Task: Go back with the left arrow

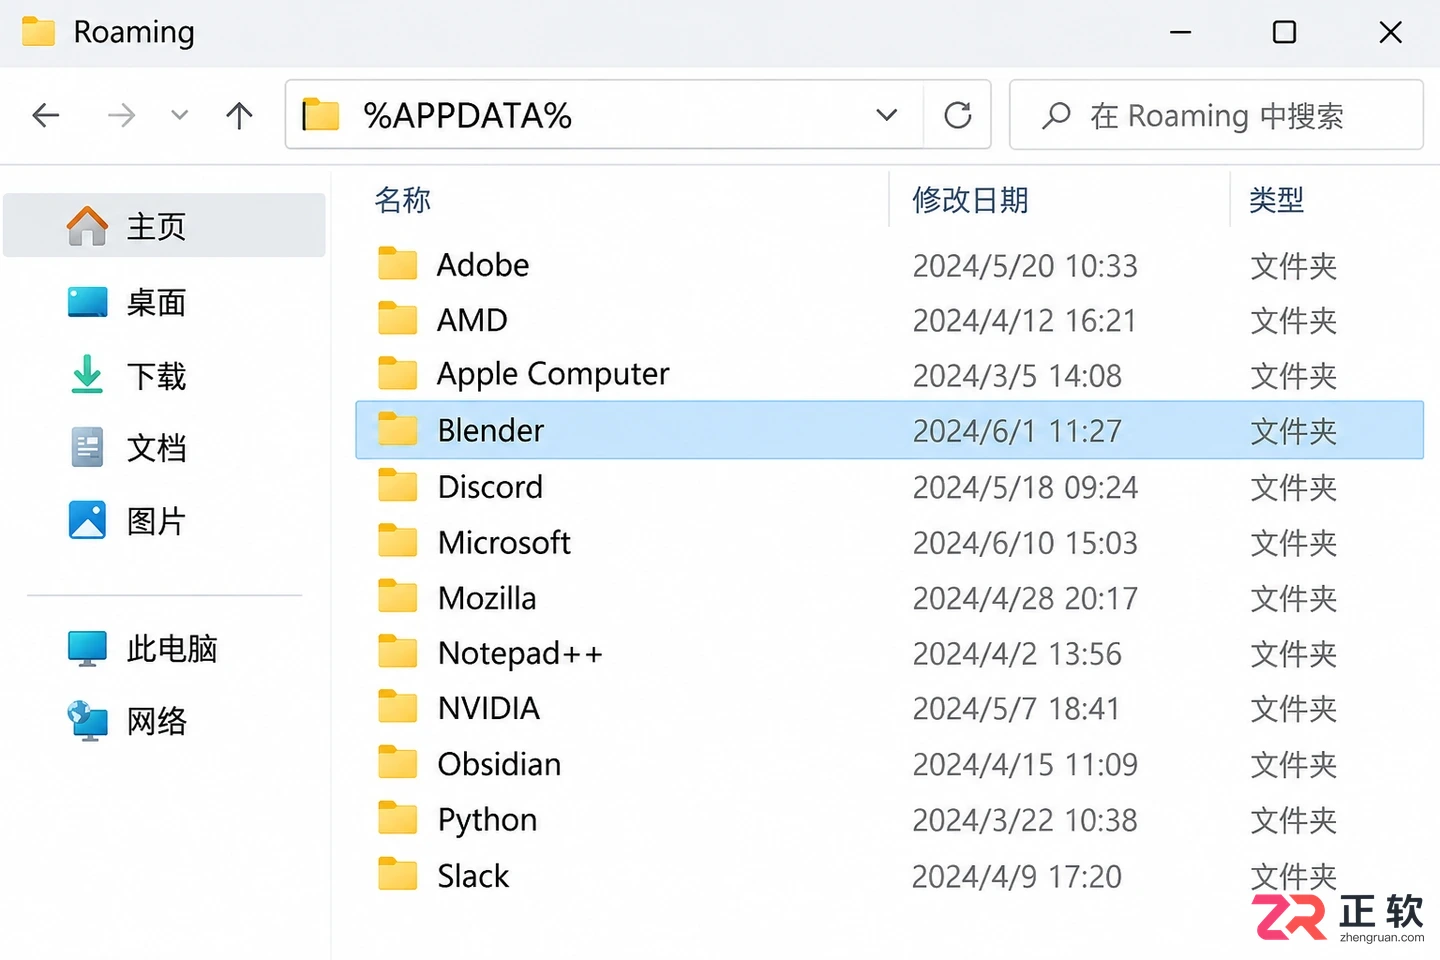Action: [x=46, y=116]
